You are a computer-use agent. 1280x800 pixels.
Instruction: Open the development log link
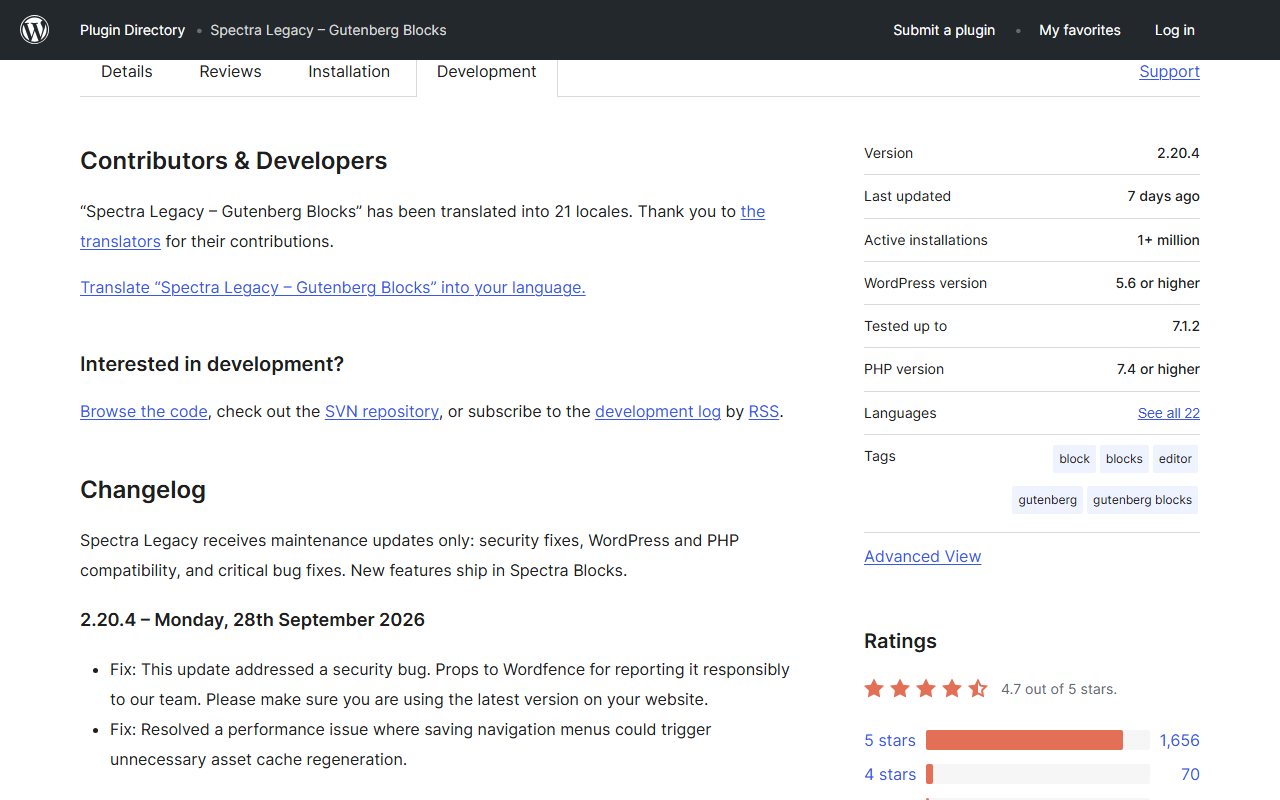click(658, 411)
